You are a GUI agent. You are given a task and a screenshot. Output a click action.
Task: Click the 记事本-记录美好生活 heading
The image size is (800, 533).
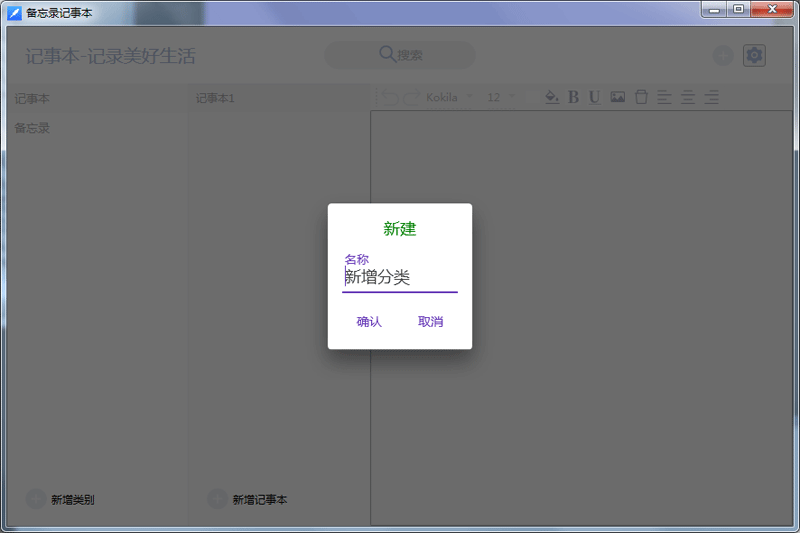(x=110, y=56)
